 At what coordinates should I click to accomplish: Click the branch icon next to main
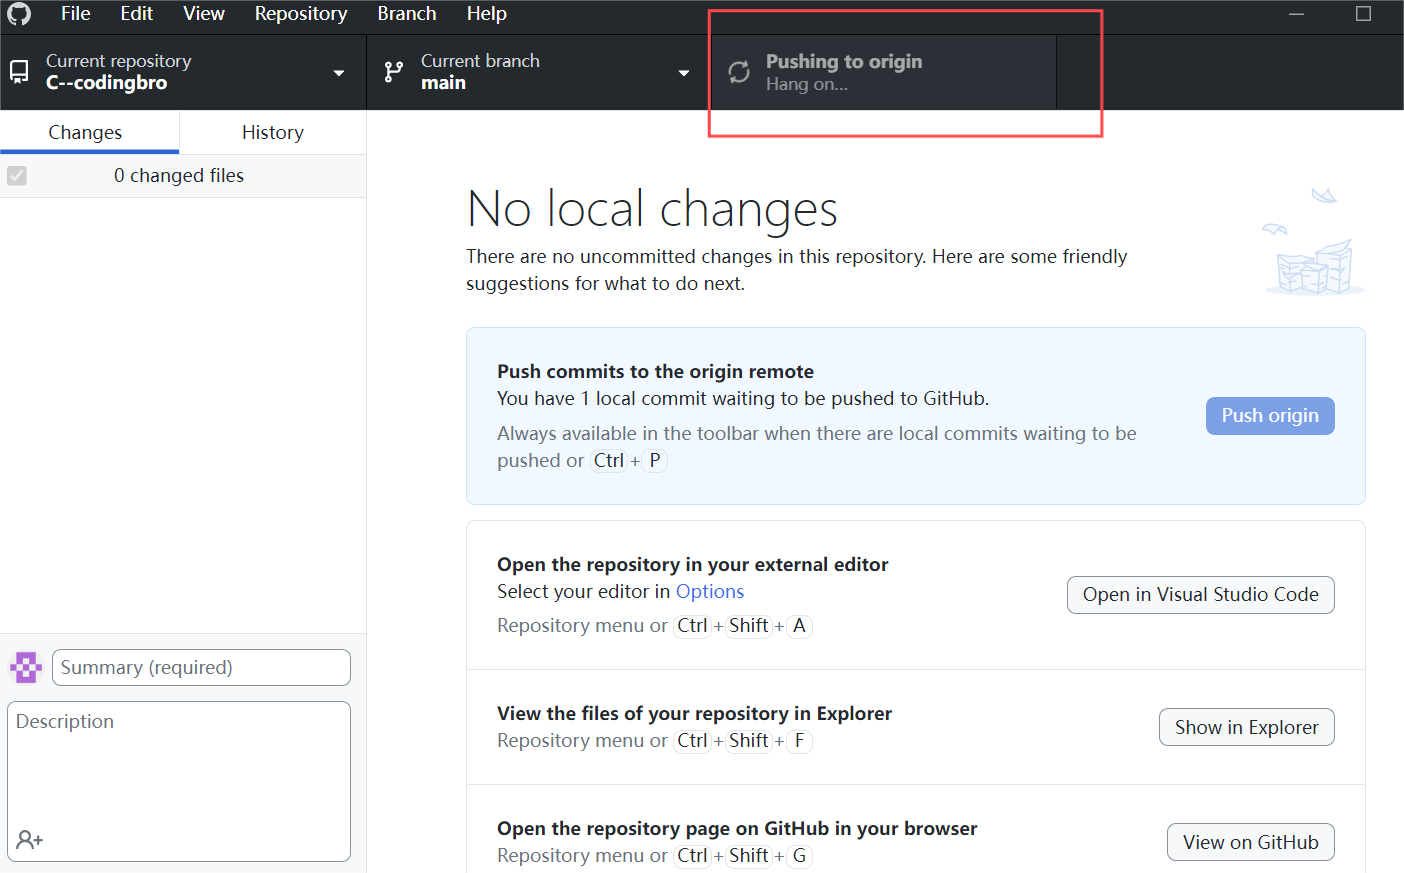tap(394, 72)
